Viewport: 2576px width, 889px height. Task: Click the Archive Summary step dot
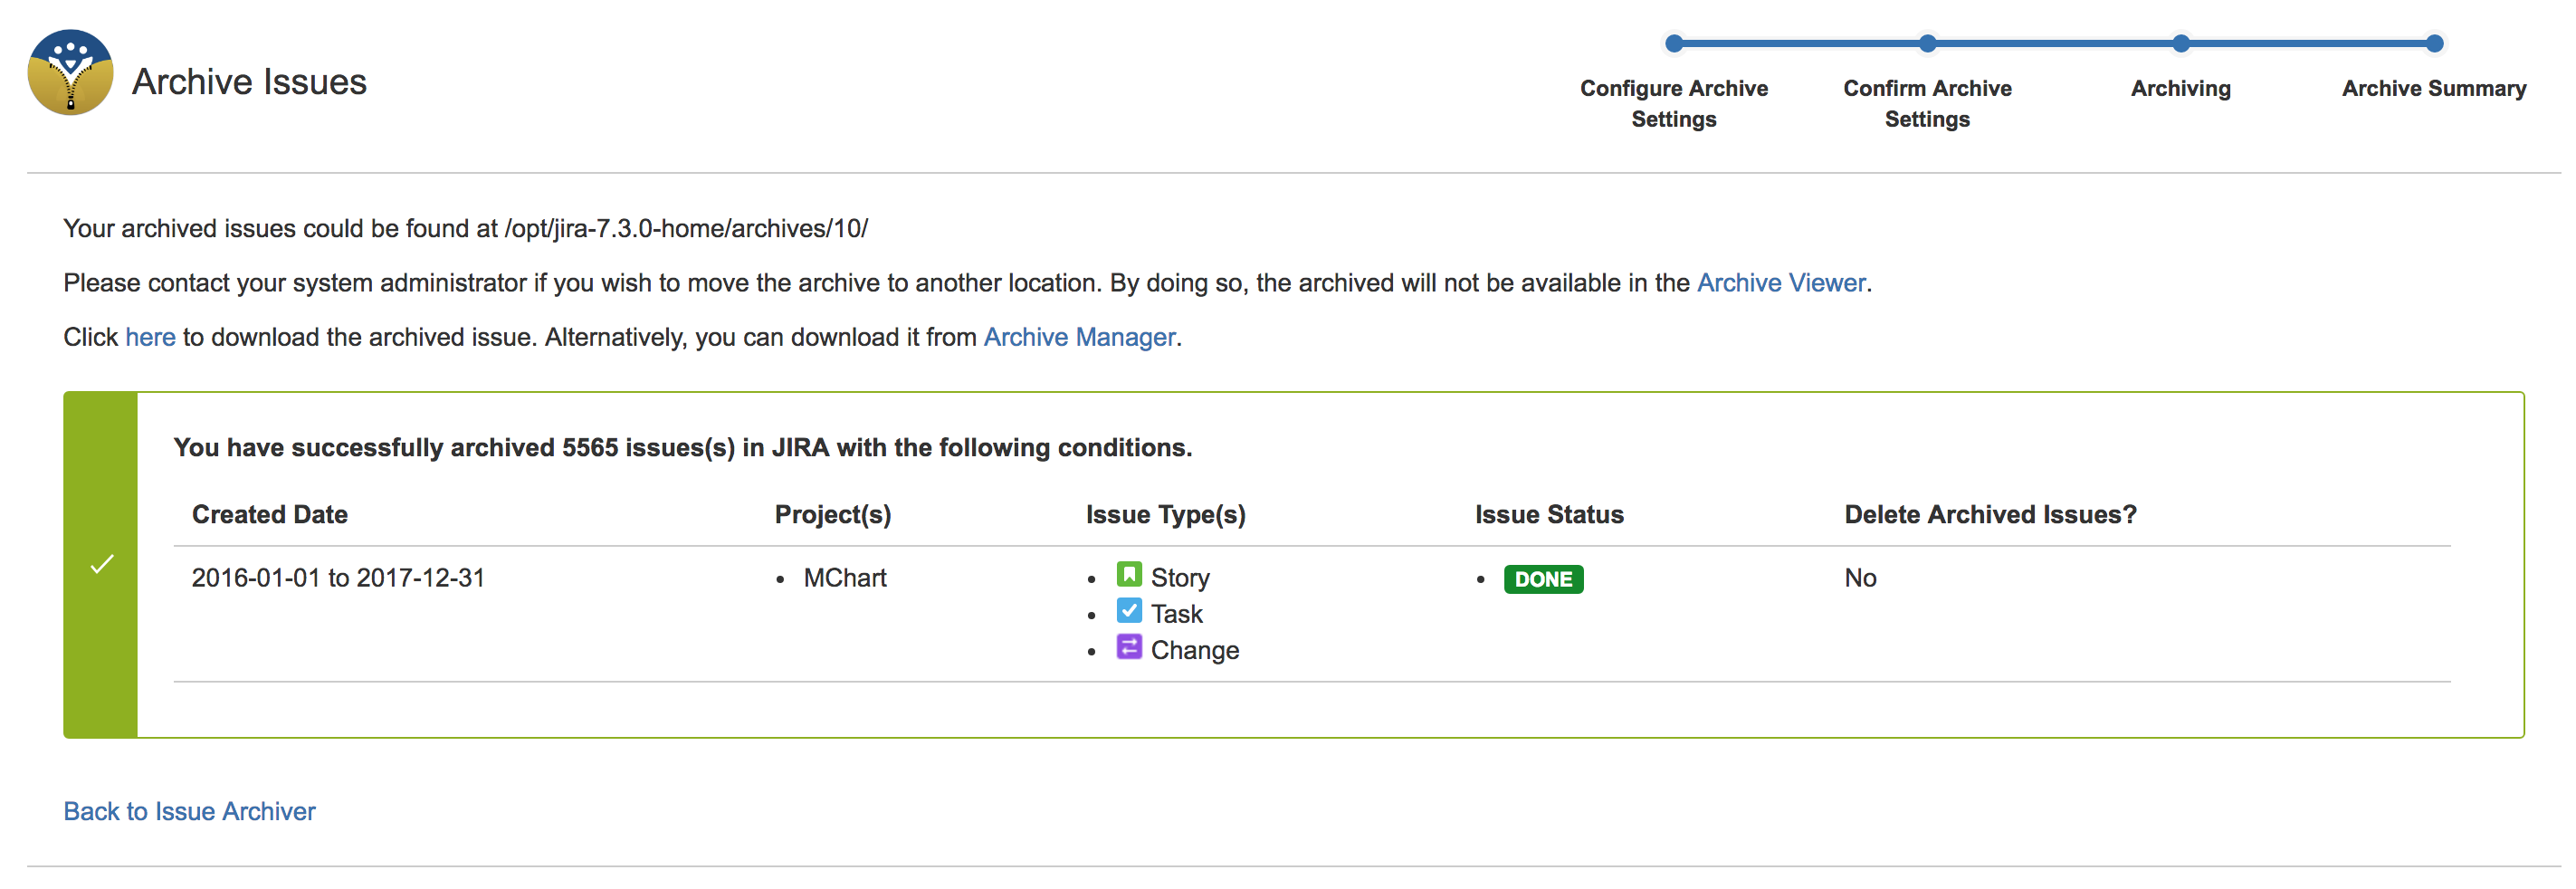click(2434, 43)
